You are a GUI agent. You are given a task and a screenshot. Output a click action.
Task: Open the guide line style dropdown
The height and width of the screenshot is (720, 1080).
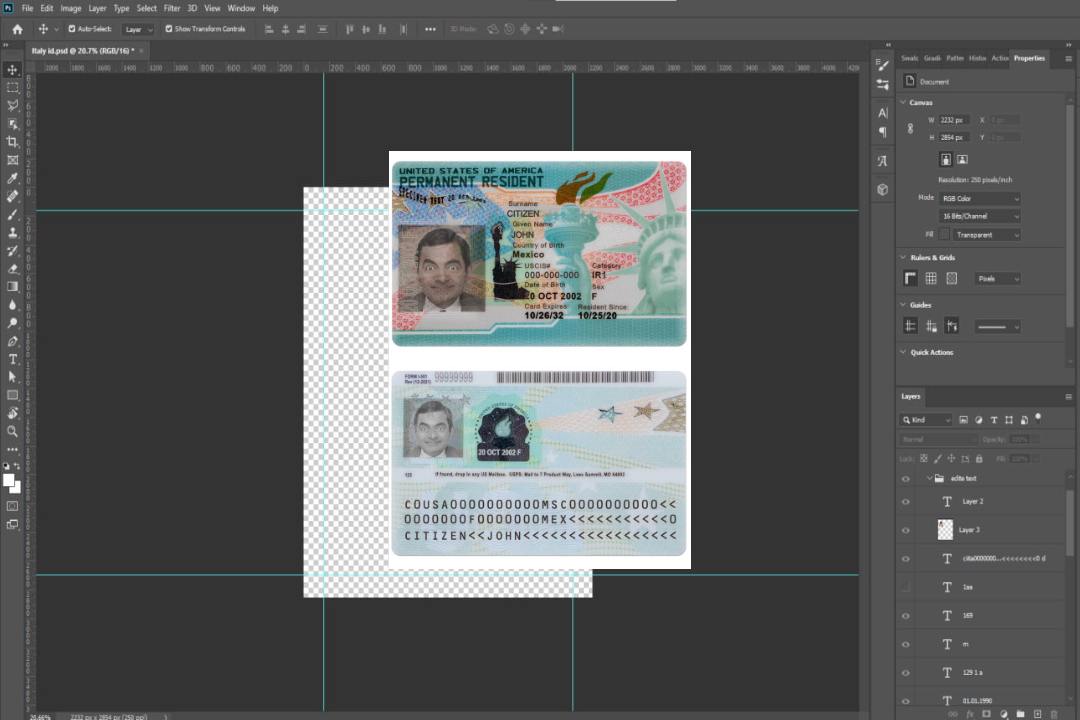[998, 327]
